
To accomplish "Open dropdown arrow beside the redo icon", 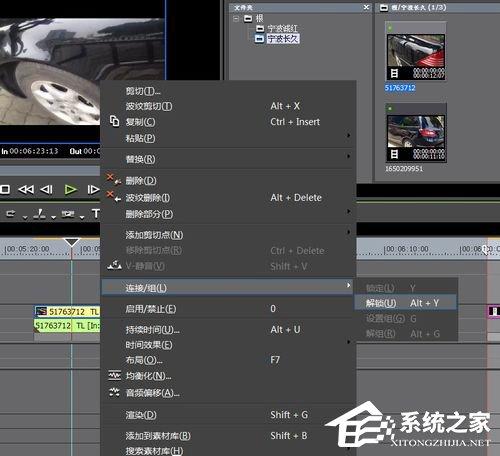I will click(25, 218).
